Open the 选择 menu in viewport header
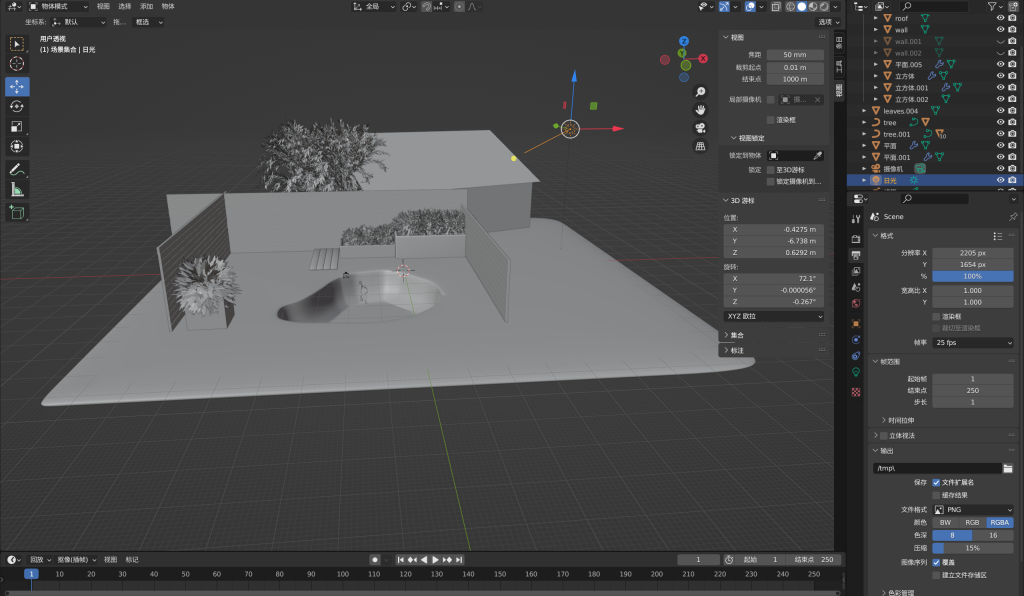 (x=124, y=6)
